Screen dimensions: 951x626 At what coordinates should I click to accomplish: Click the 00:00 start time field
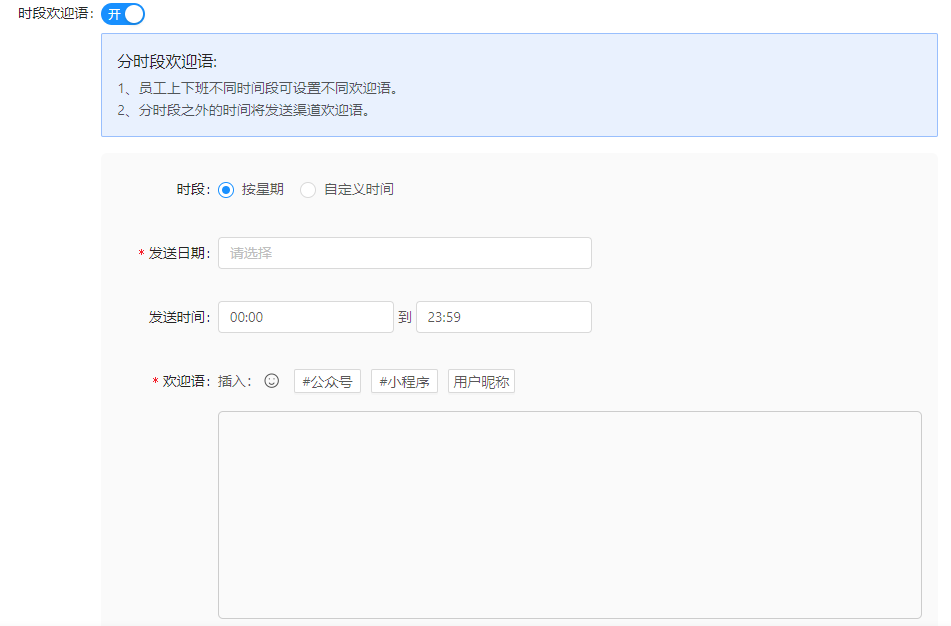[x=306, y=317]
